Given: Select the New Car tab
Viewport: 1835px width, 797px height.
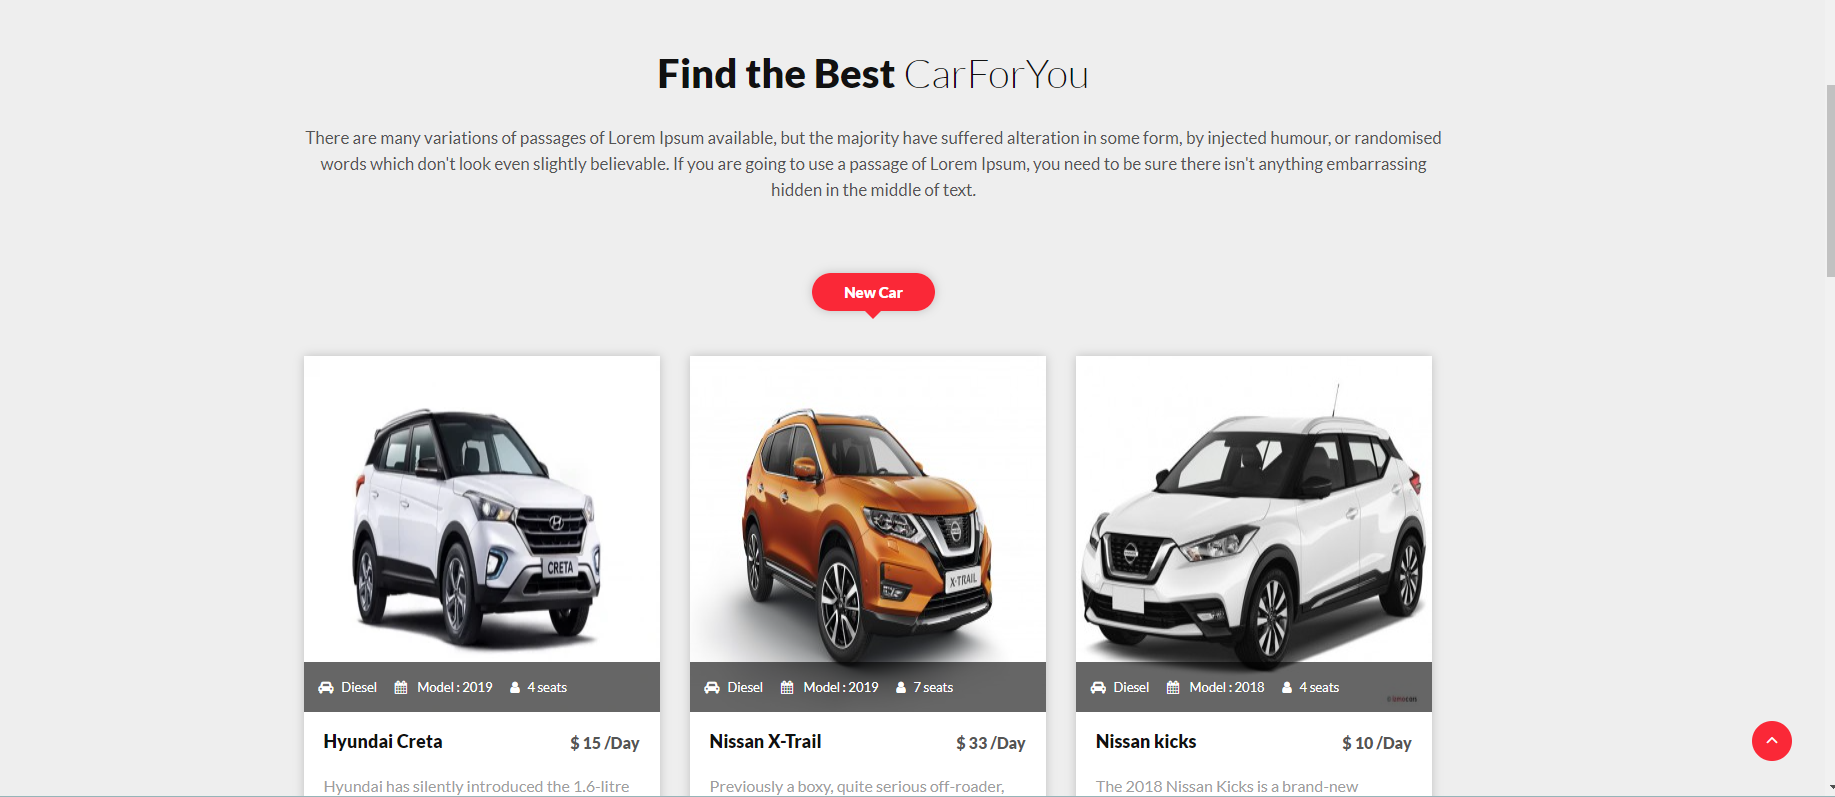Looking at the screenshot, I should pos(873,292).
